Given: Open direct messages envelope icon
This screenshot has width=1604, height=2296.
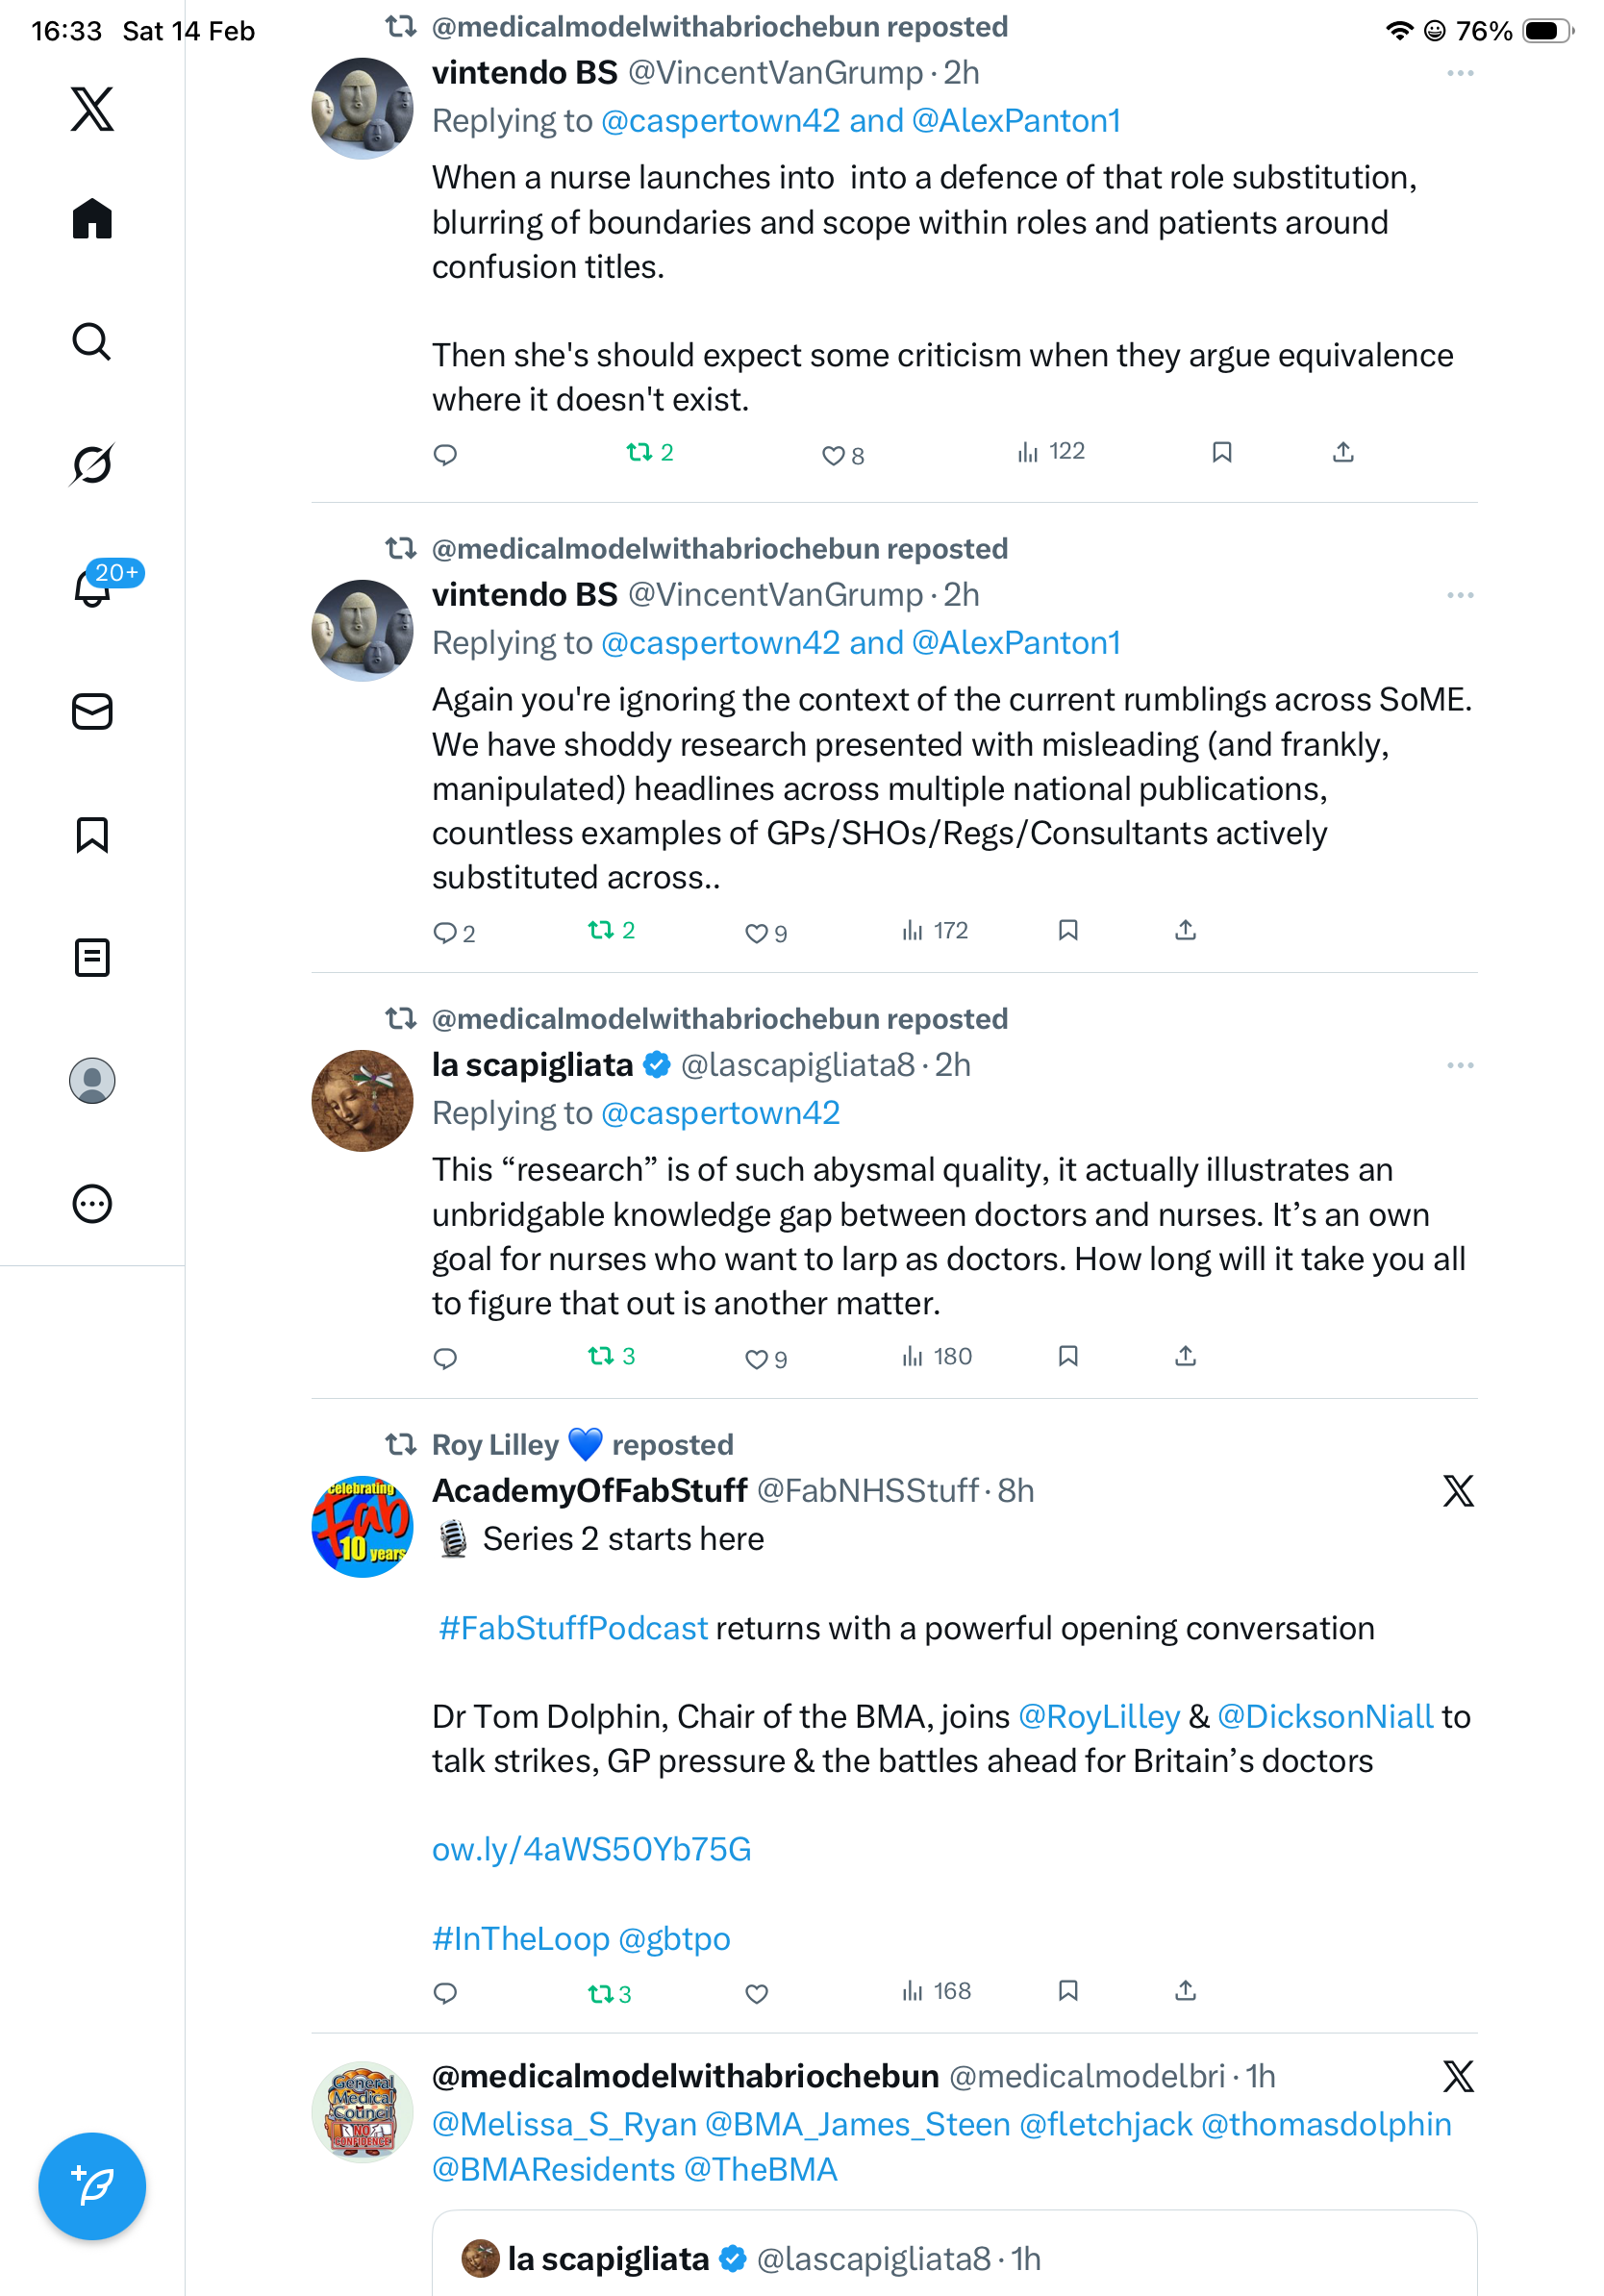Looking at the screenshot, I should tap(92, 711).
